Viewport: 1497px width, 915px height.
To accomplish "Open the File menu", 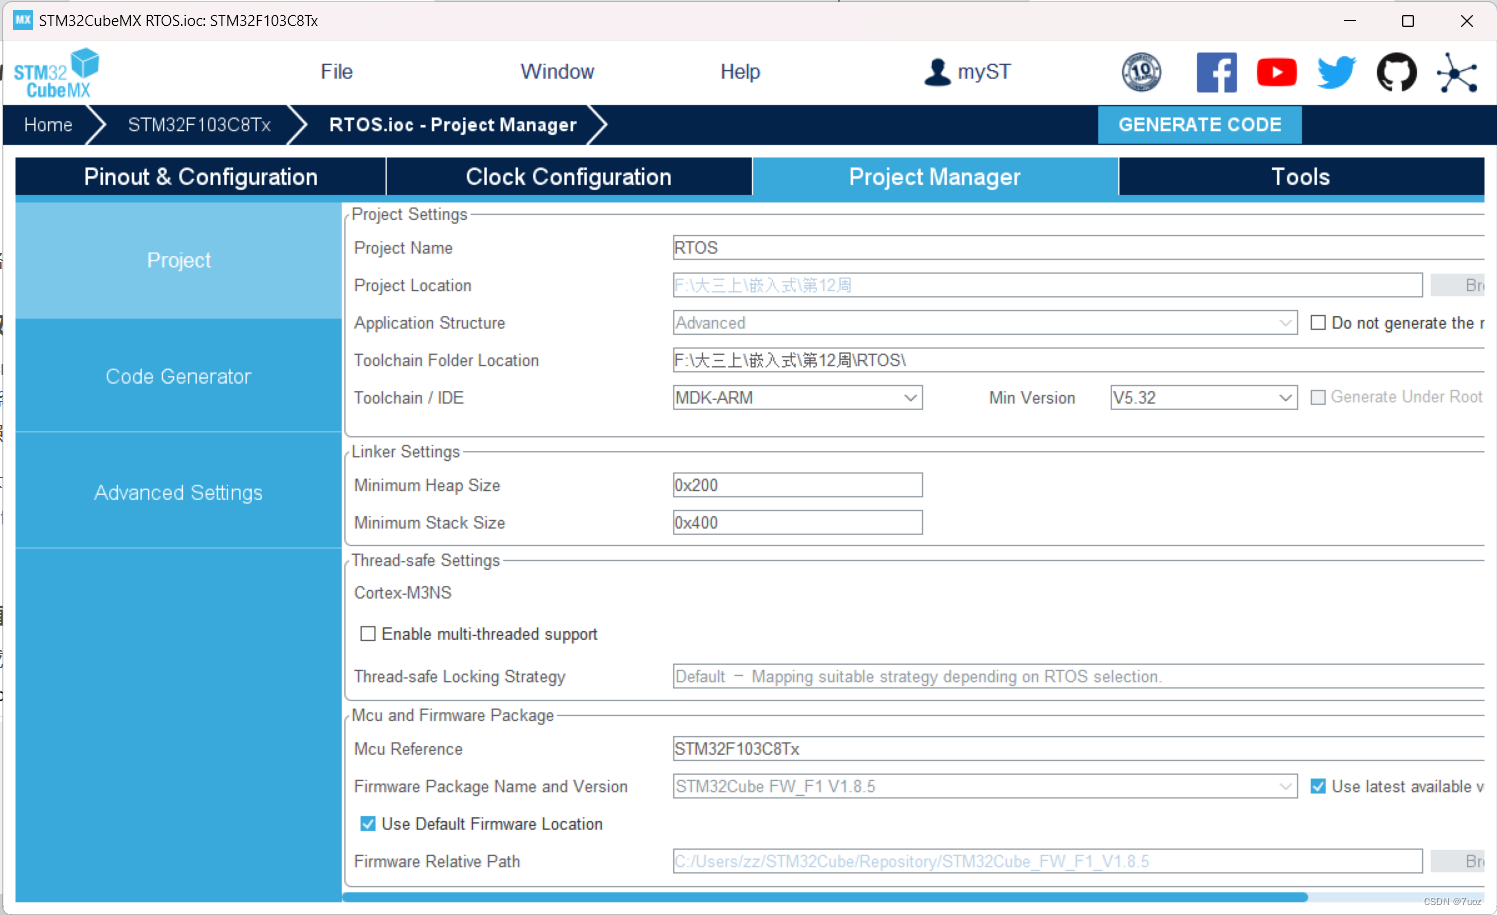I will coord(337,72).
